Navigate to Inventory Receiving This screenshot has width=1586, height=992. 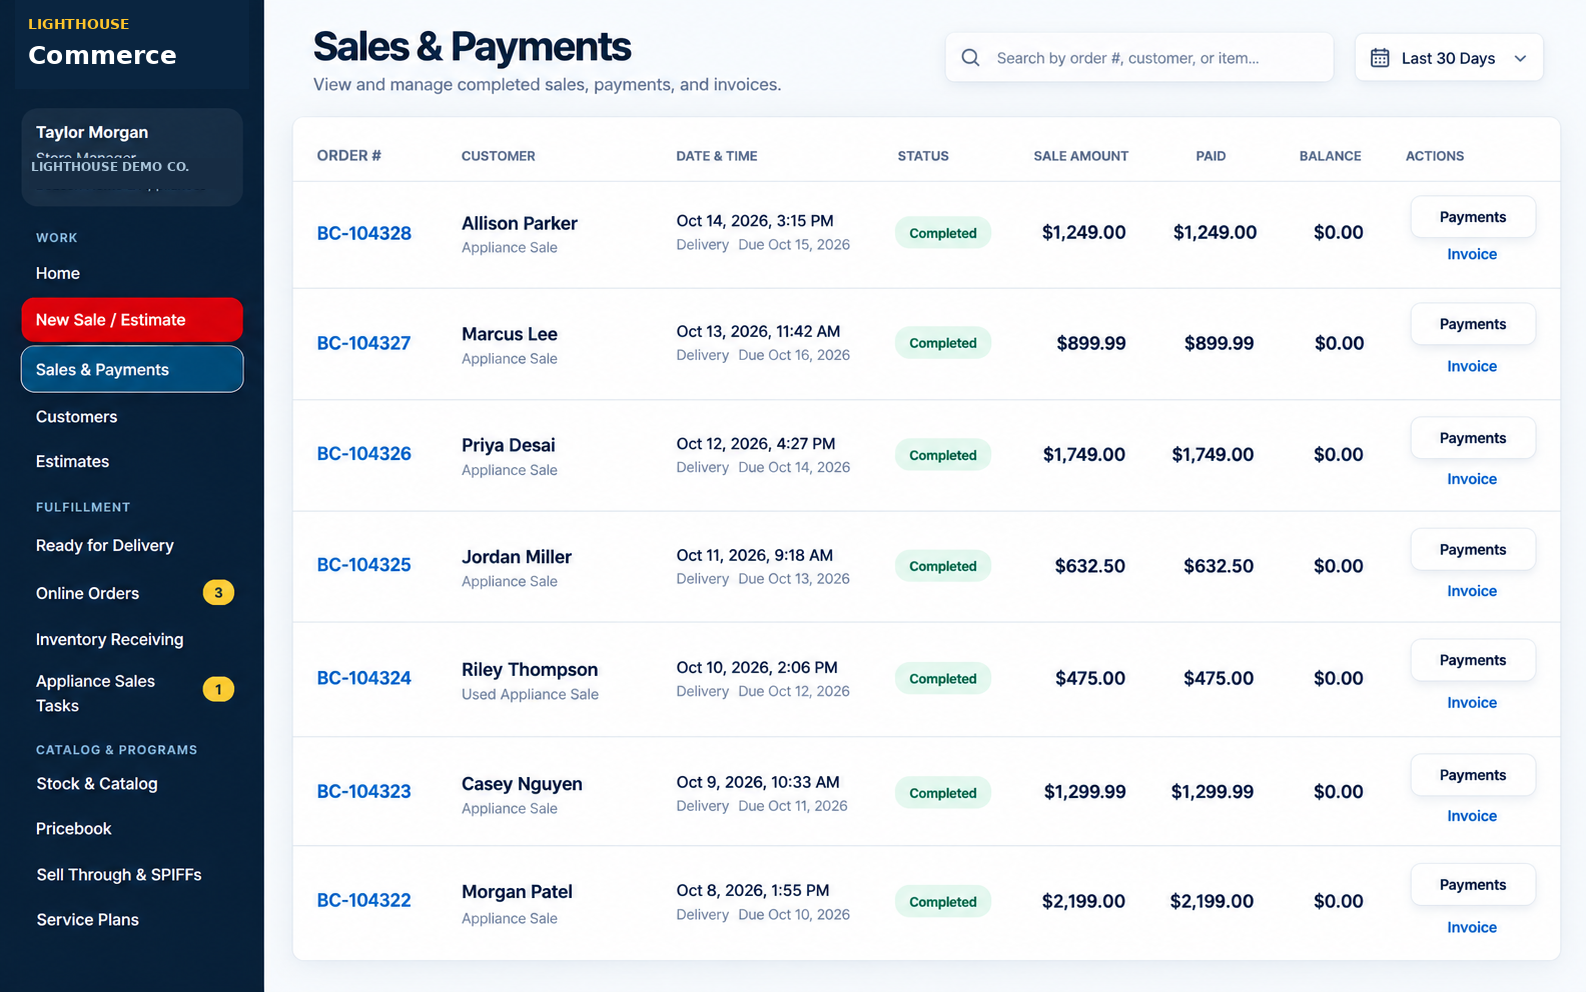pos(110,640)
